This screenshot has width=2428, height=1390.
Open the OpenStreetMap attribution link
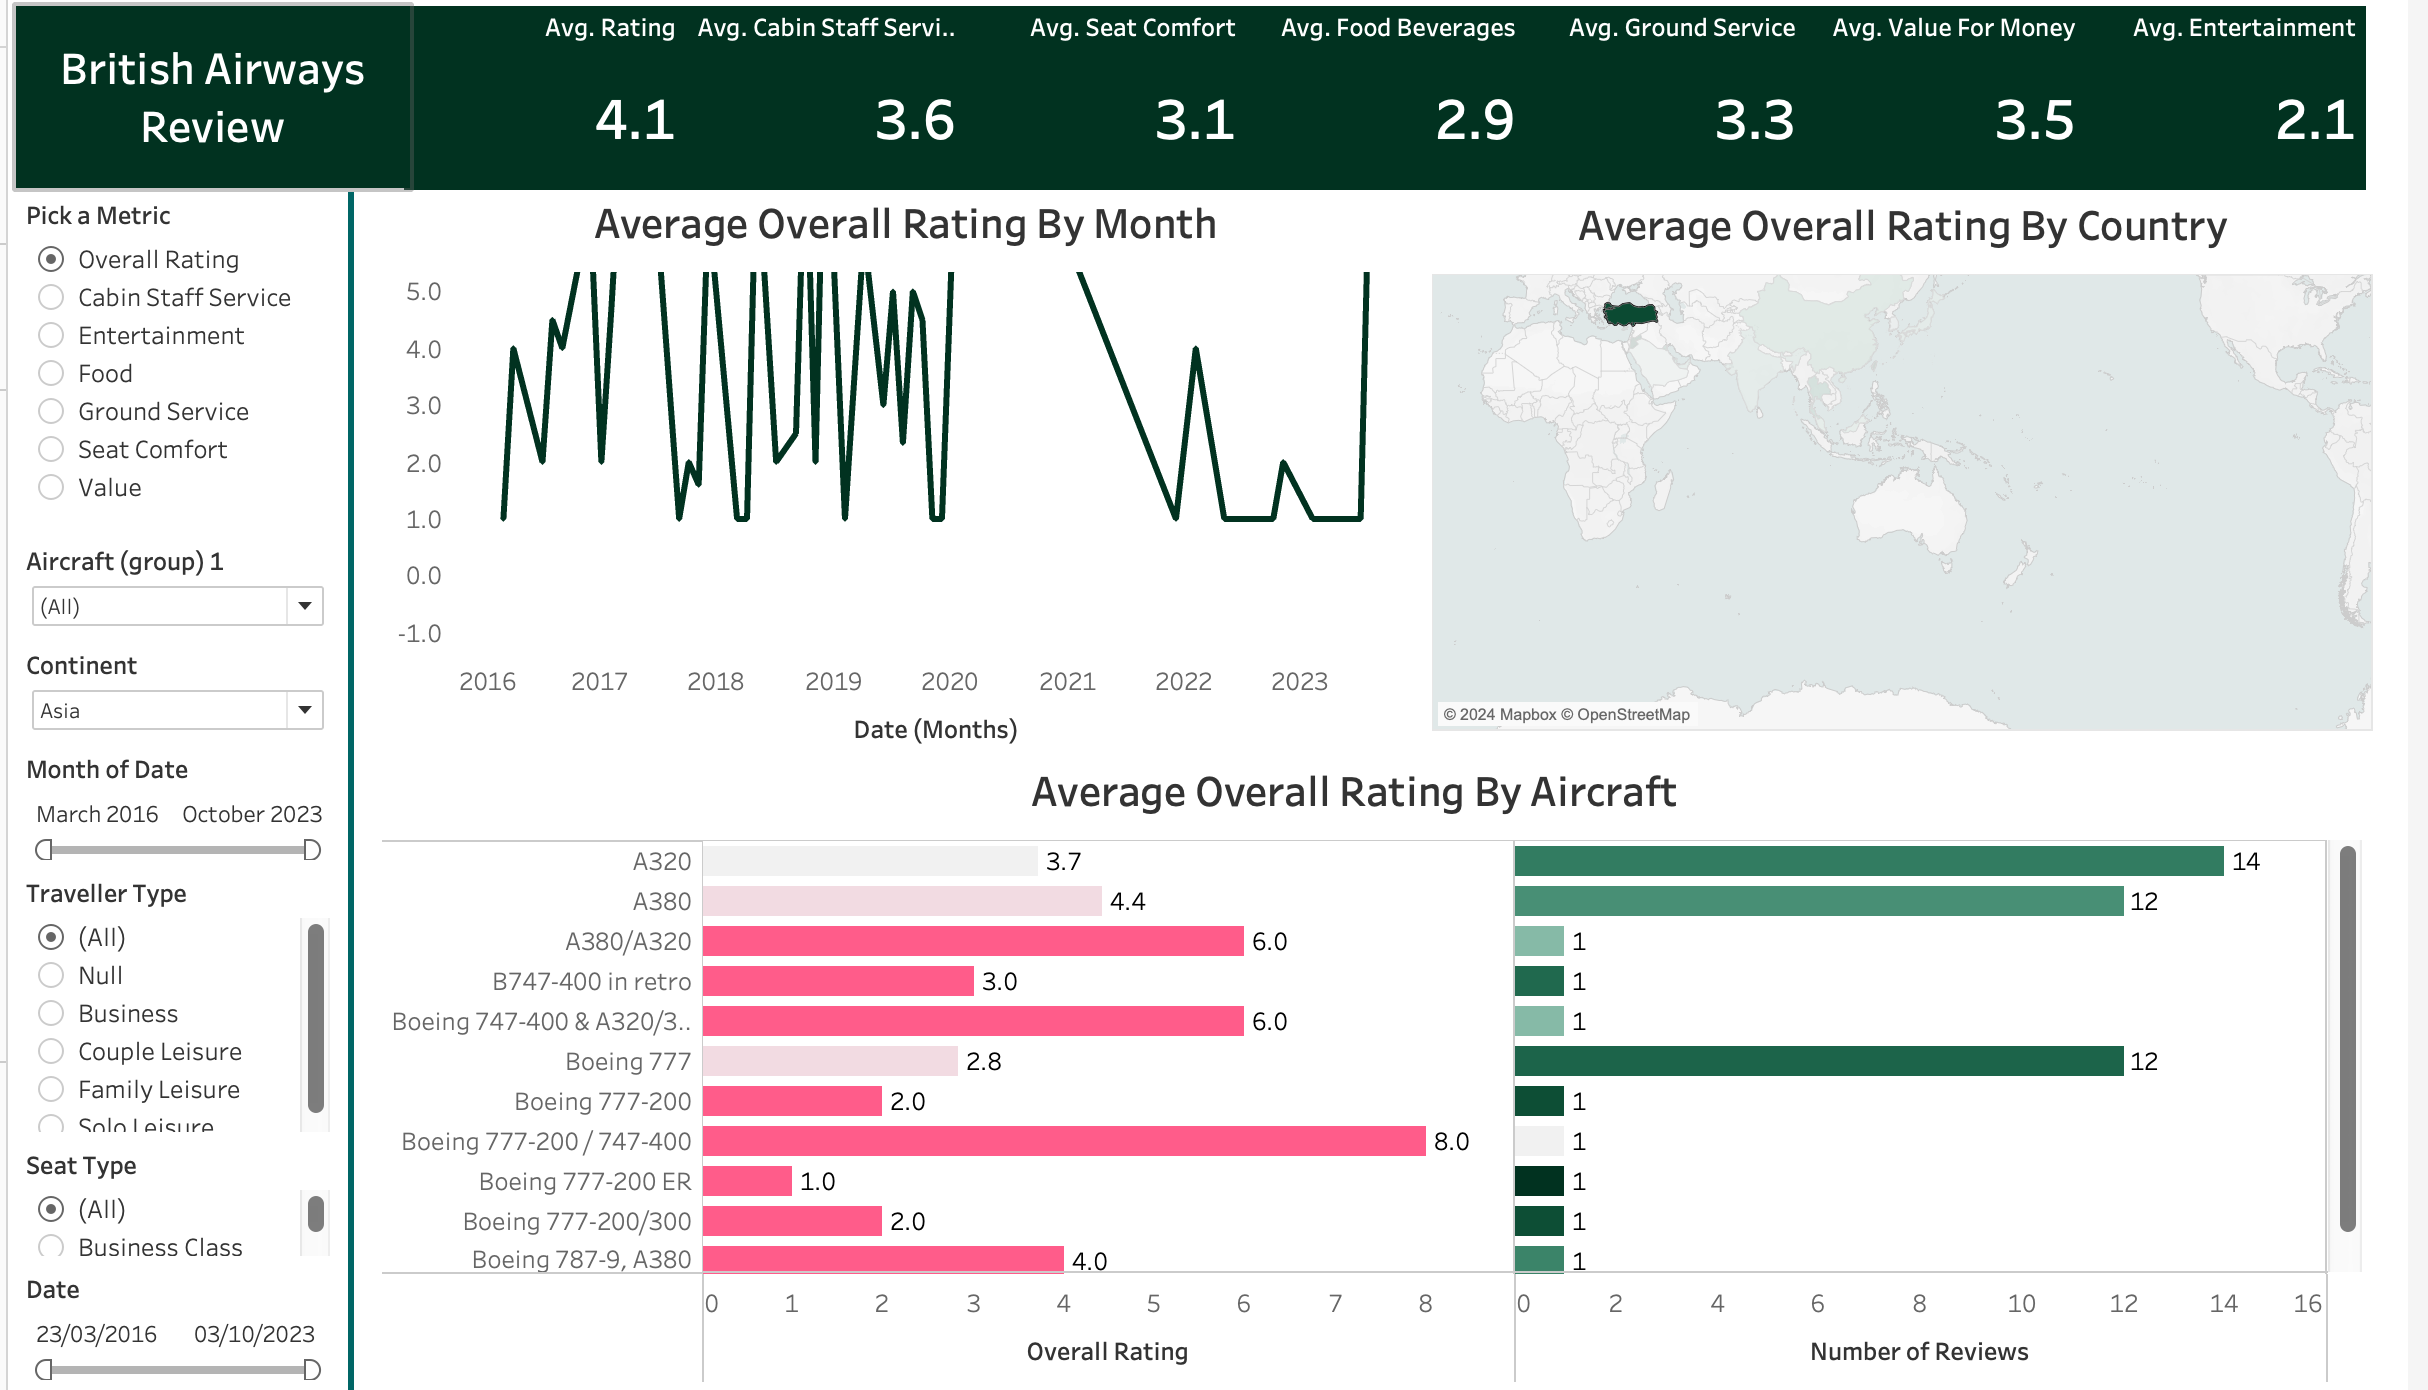point(1628,714)
